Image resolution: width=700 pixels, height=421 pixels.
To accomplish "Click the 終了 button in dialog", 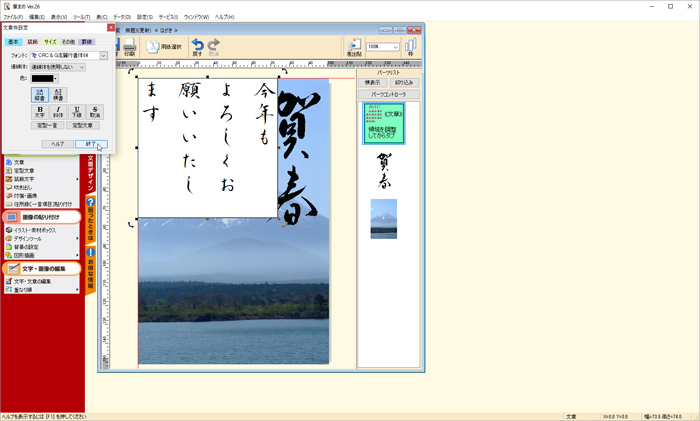I will [91, 144].
